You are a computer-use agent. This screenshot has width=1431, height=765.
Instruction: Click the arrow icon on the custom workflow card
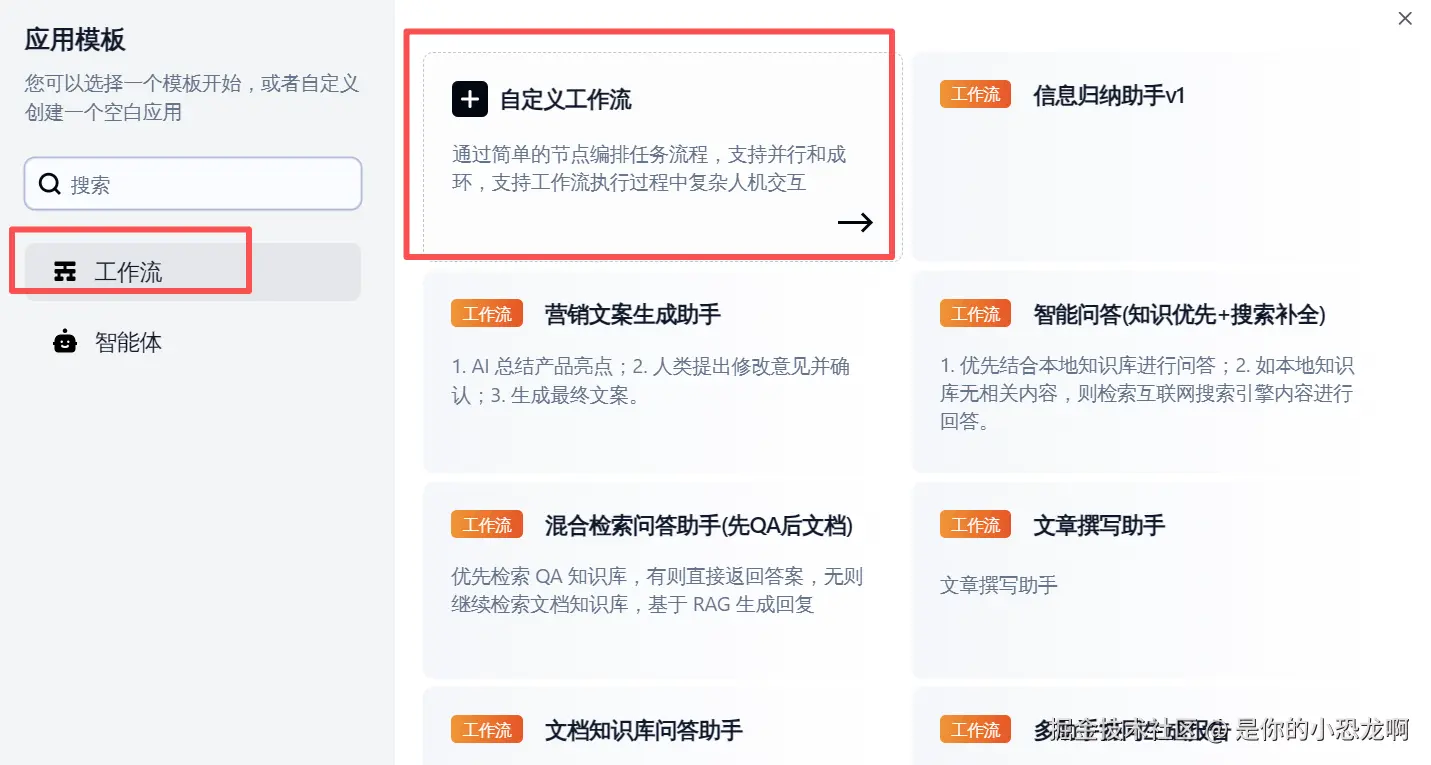[855, 222]
